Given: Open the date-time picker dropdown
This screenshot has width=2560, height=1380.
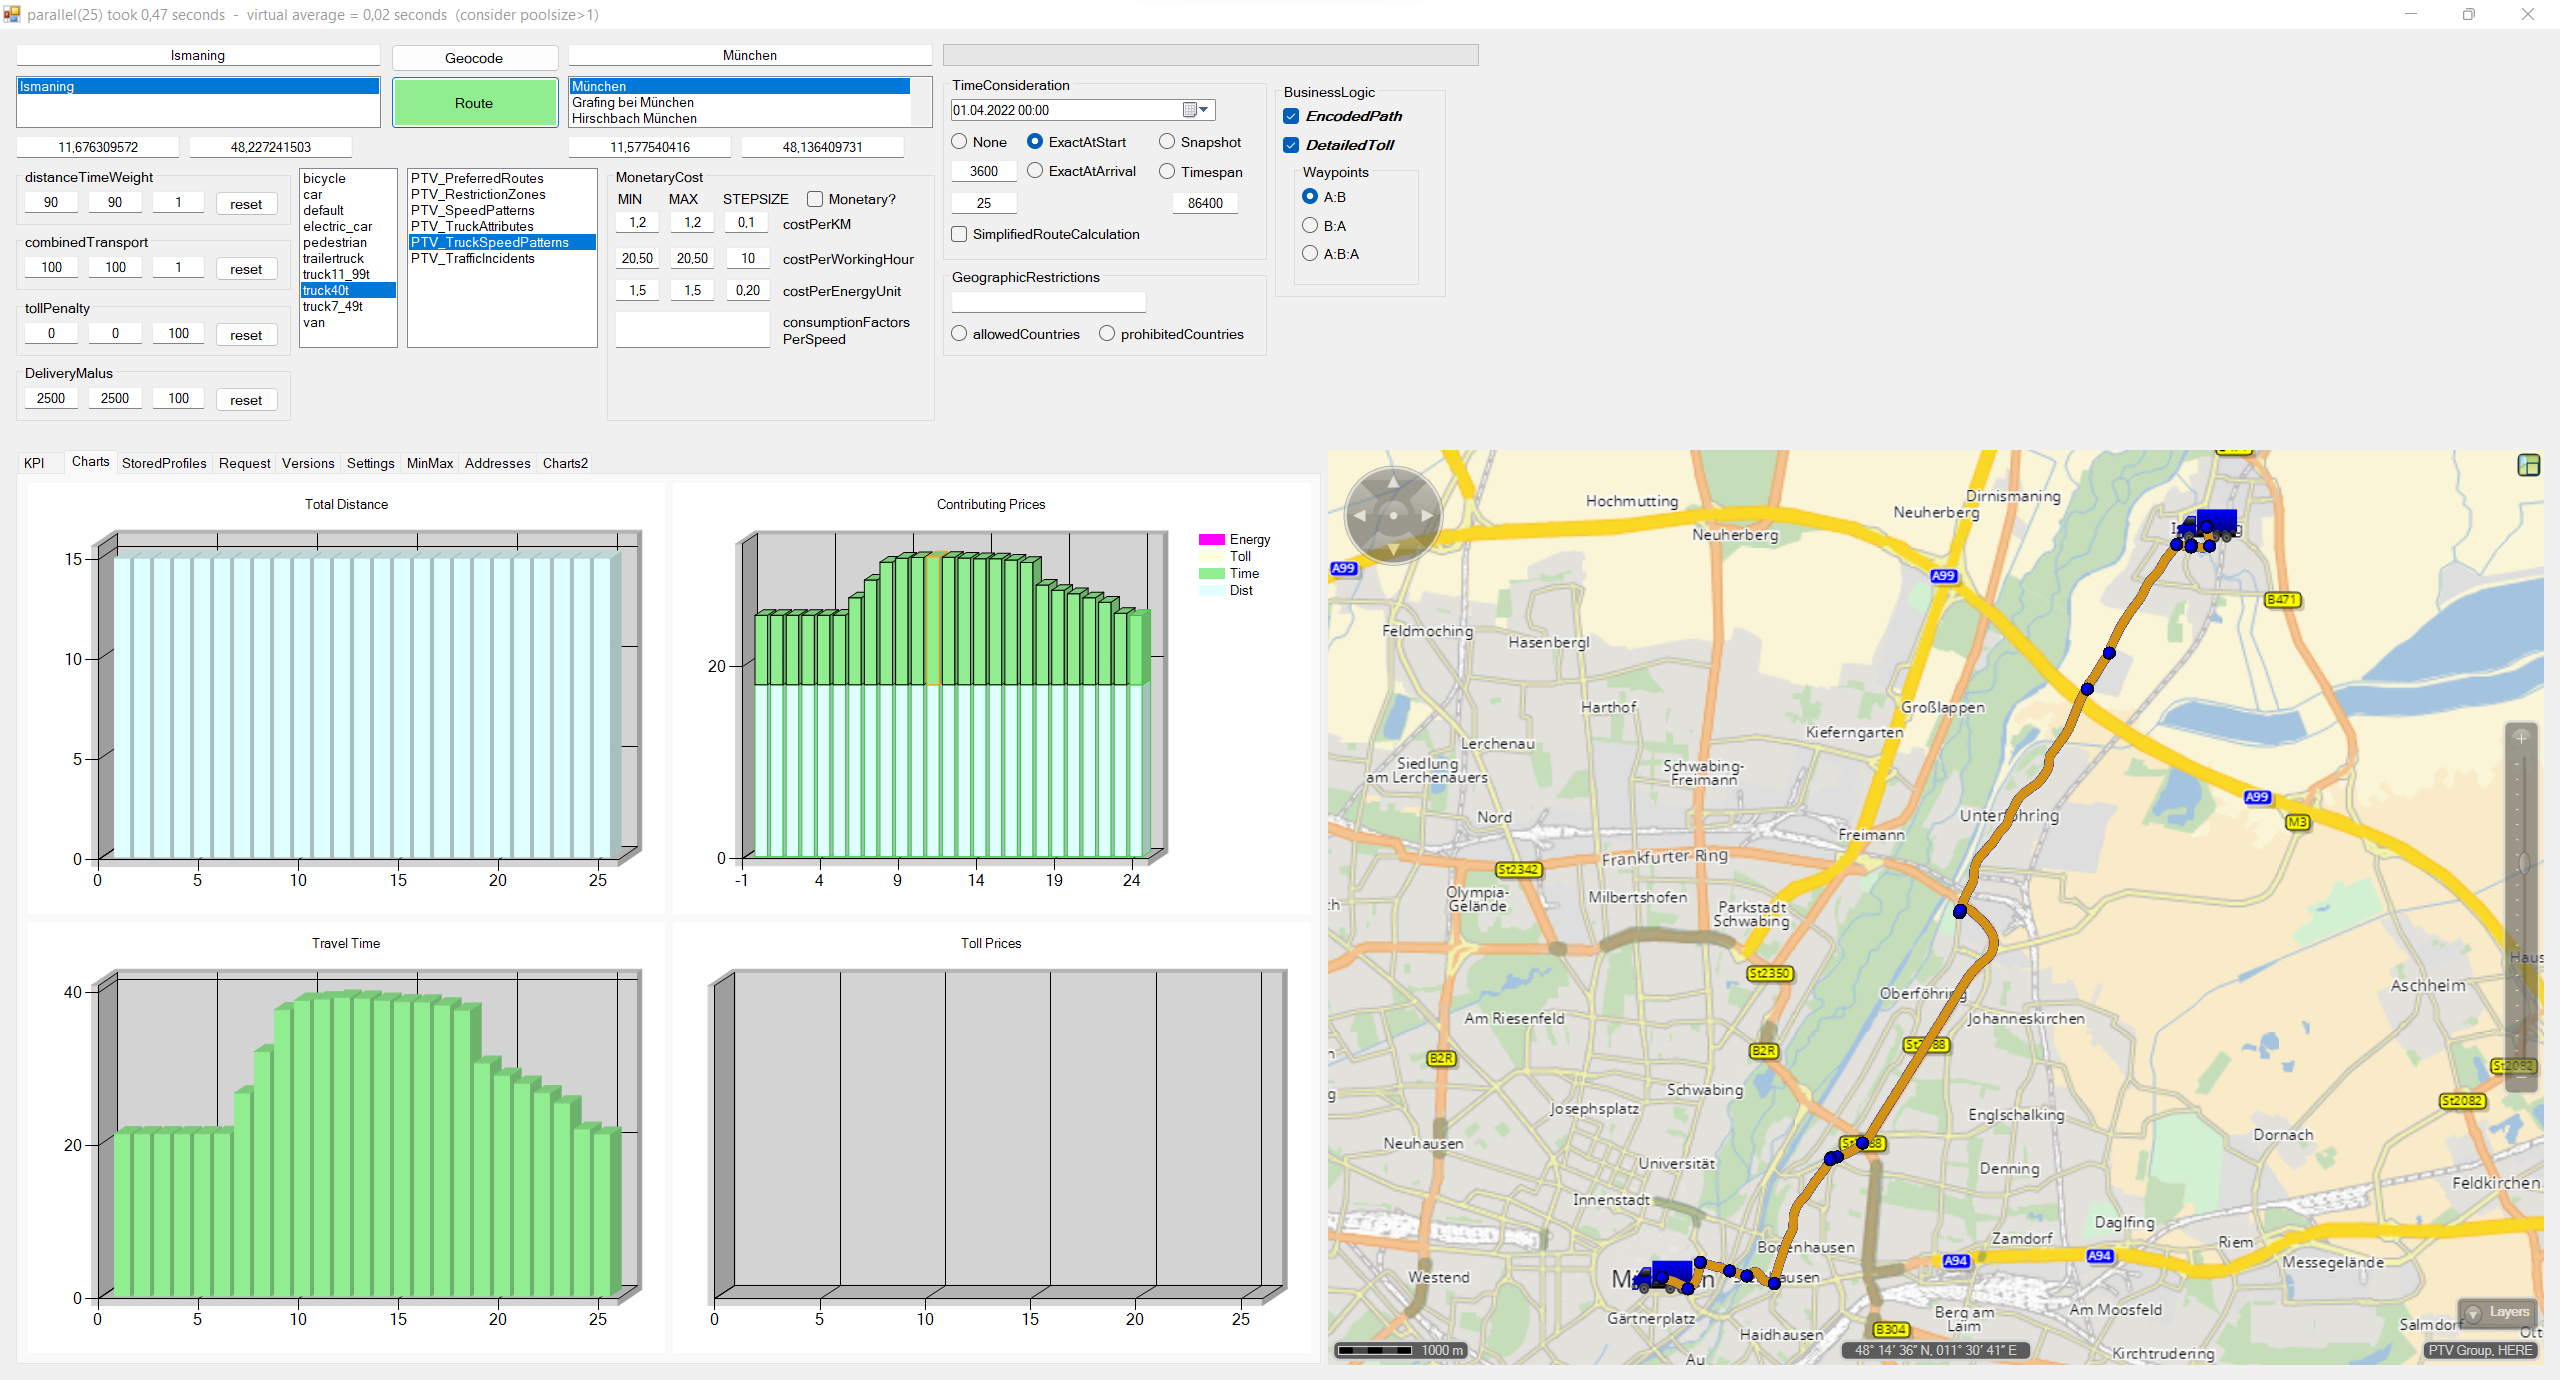Looking at the screenshot, I should tap(1197, 110).
